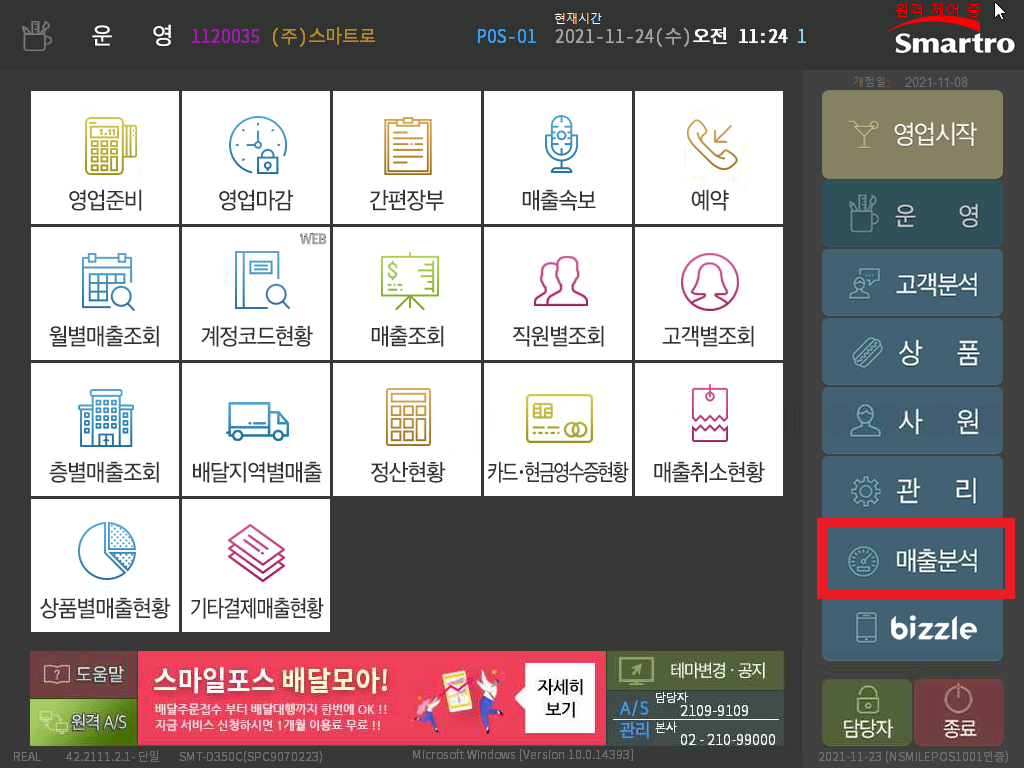Open the 영업준비 calculator icon tile

click(105, 157)
